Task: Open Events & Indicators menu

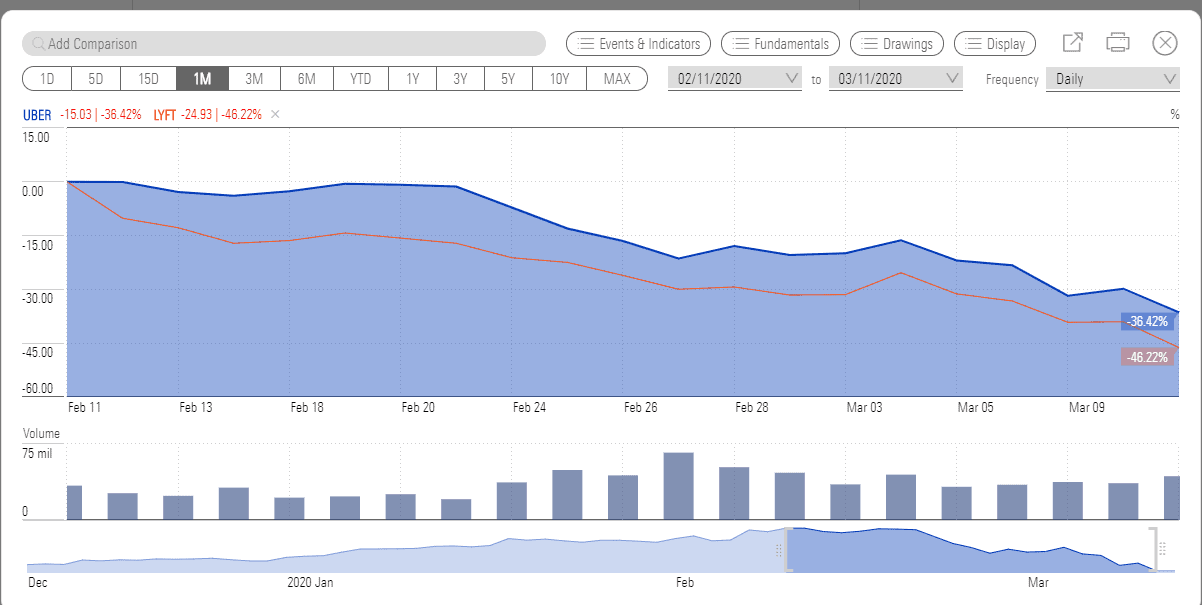Action: (x=639, y=44)
